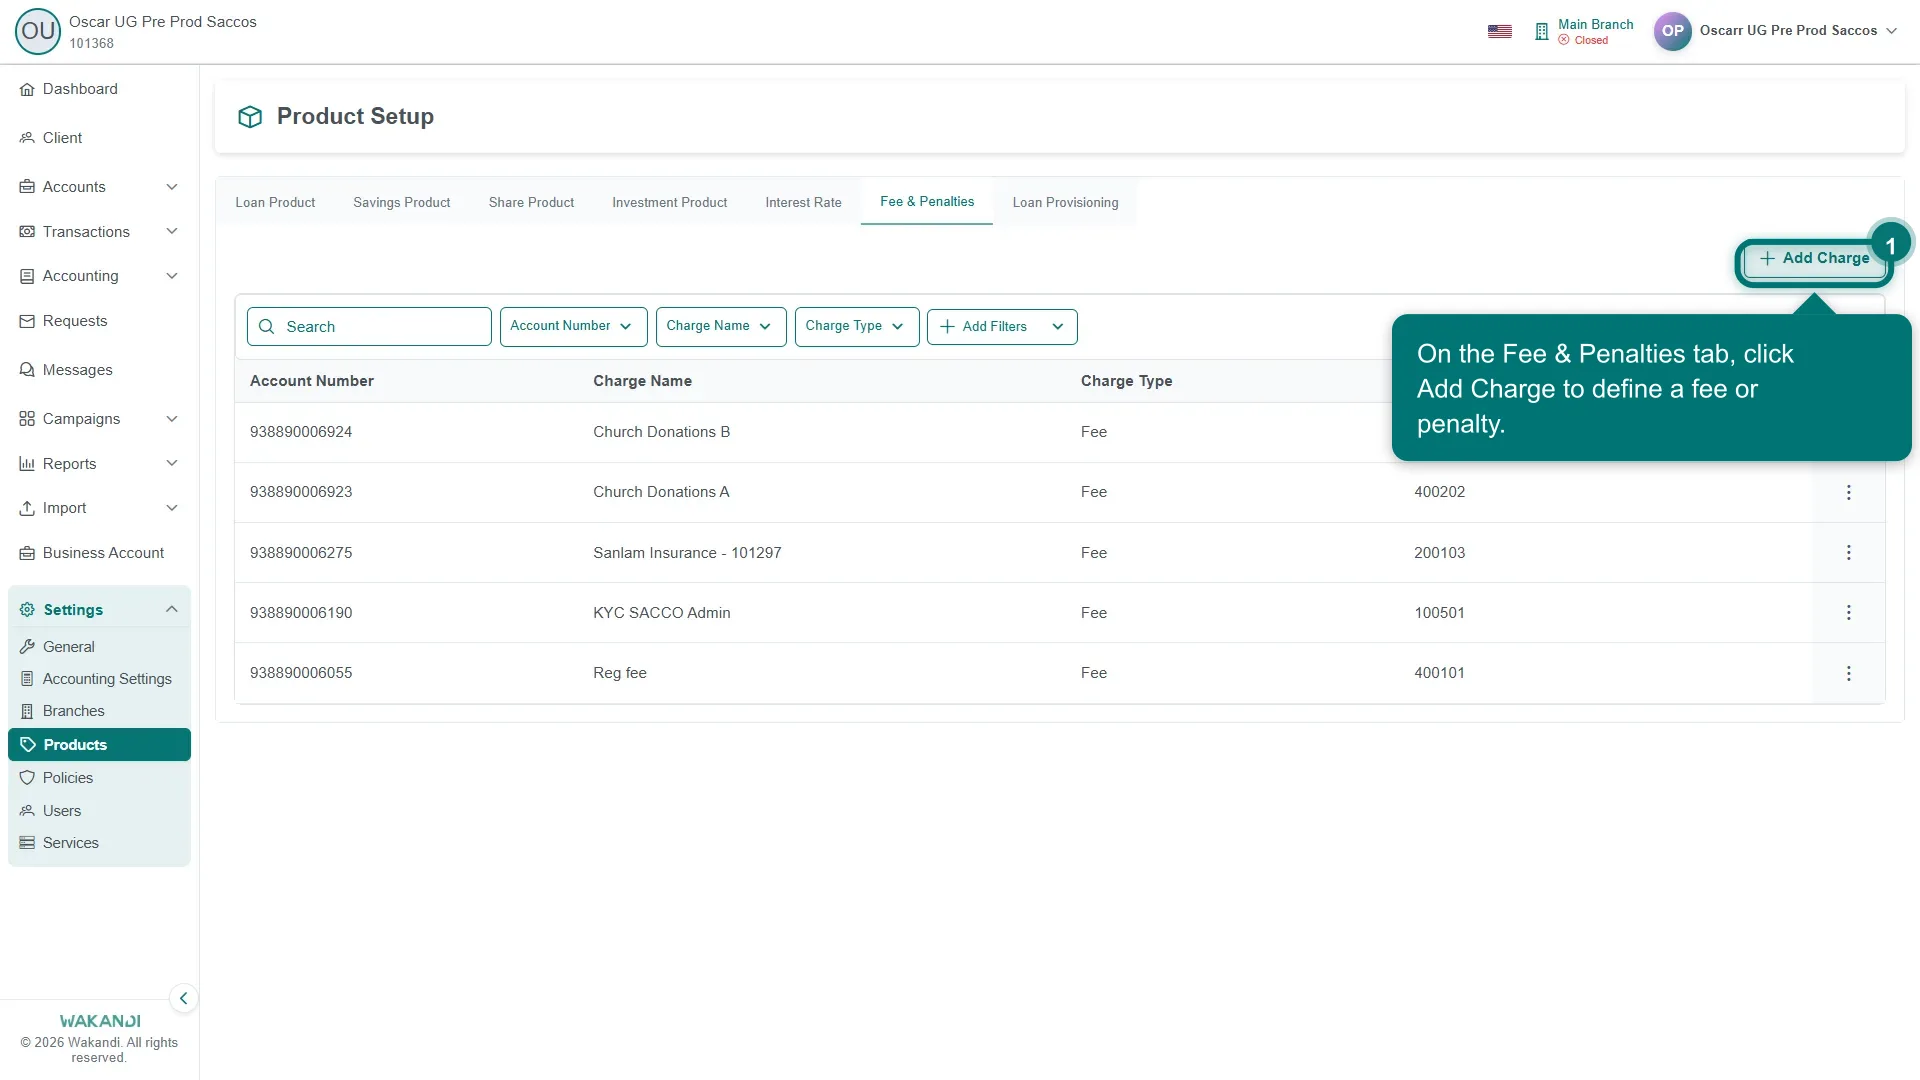
Task: Click the Dashboard home icon
Action: click(27, 90)
